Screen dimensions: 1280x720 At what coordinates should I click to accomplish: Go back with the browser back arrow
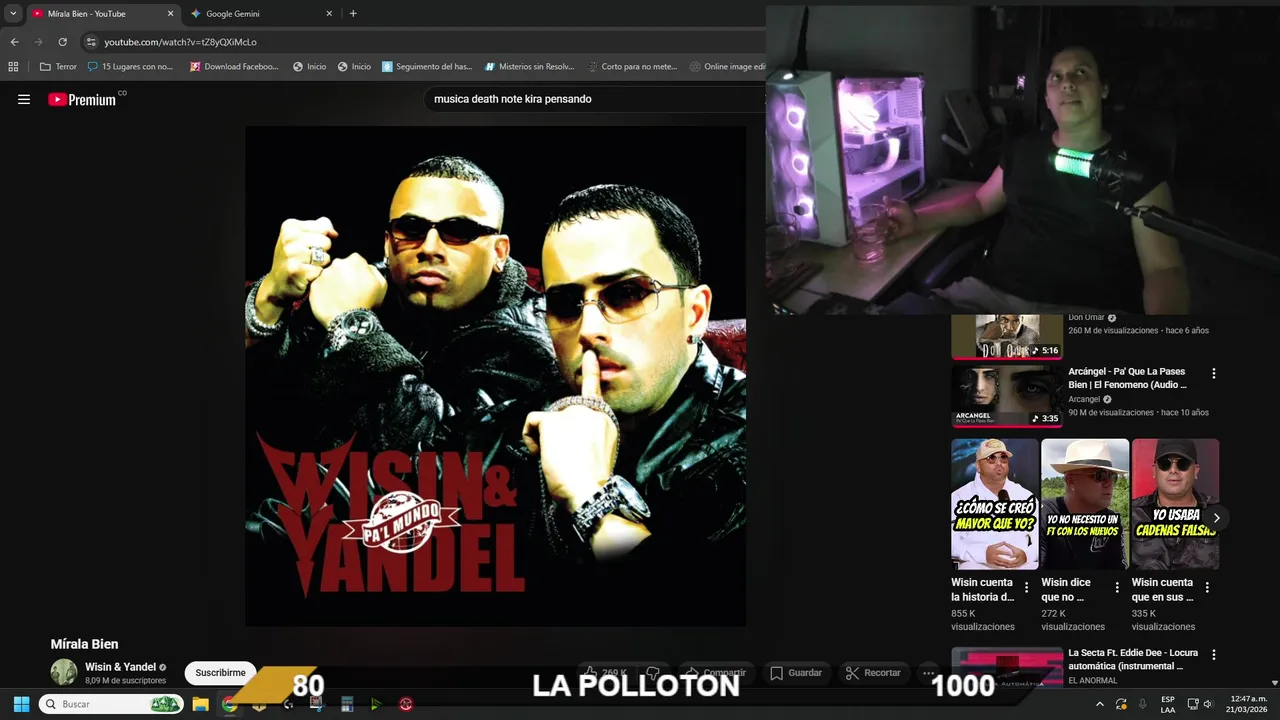point(14,42)
